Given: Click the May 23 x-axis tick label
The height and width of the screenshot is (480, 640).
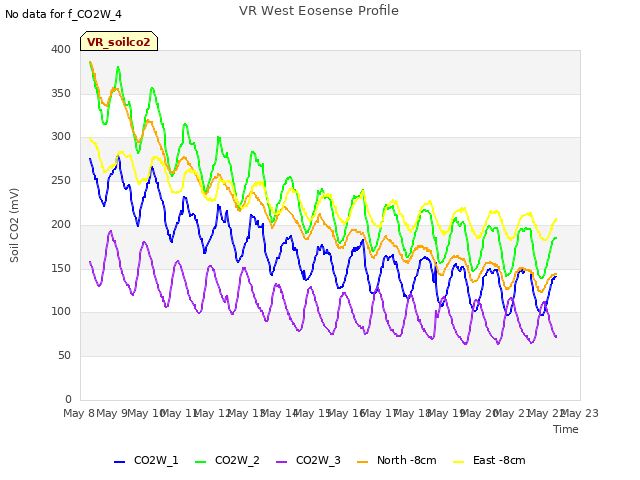Looking at the screenshot, I should (579, 413).
